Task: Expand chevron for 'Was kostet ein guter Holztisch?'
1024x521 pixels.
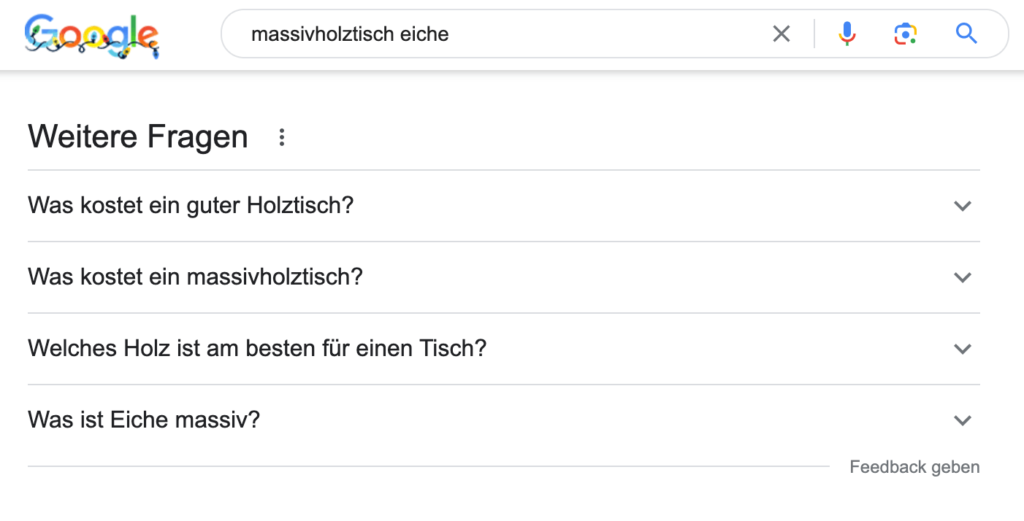Action: point(963,206)
